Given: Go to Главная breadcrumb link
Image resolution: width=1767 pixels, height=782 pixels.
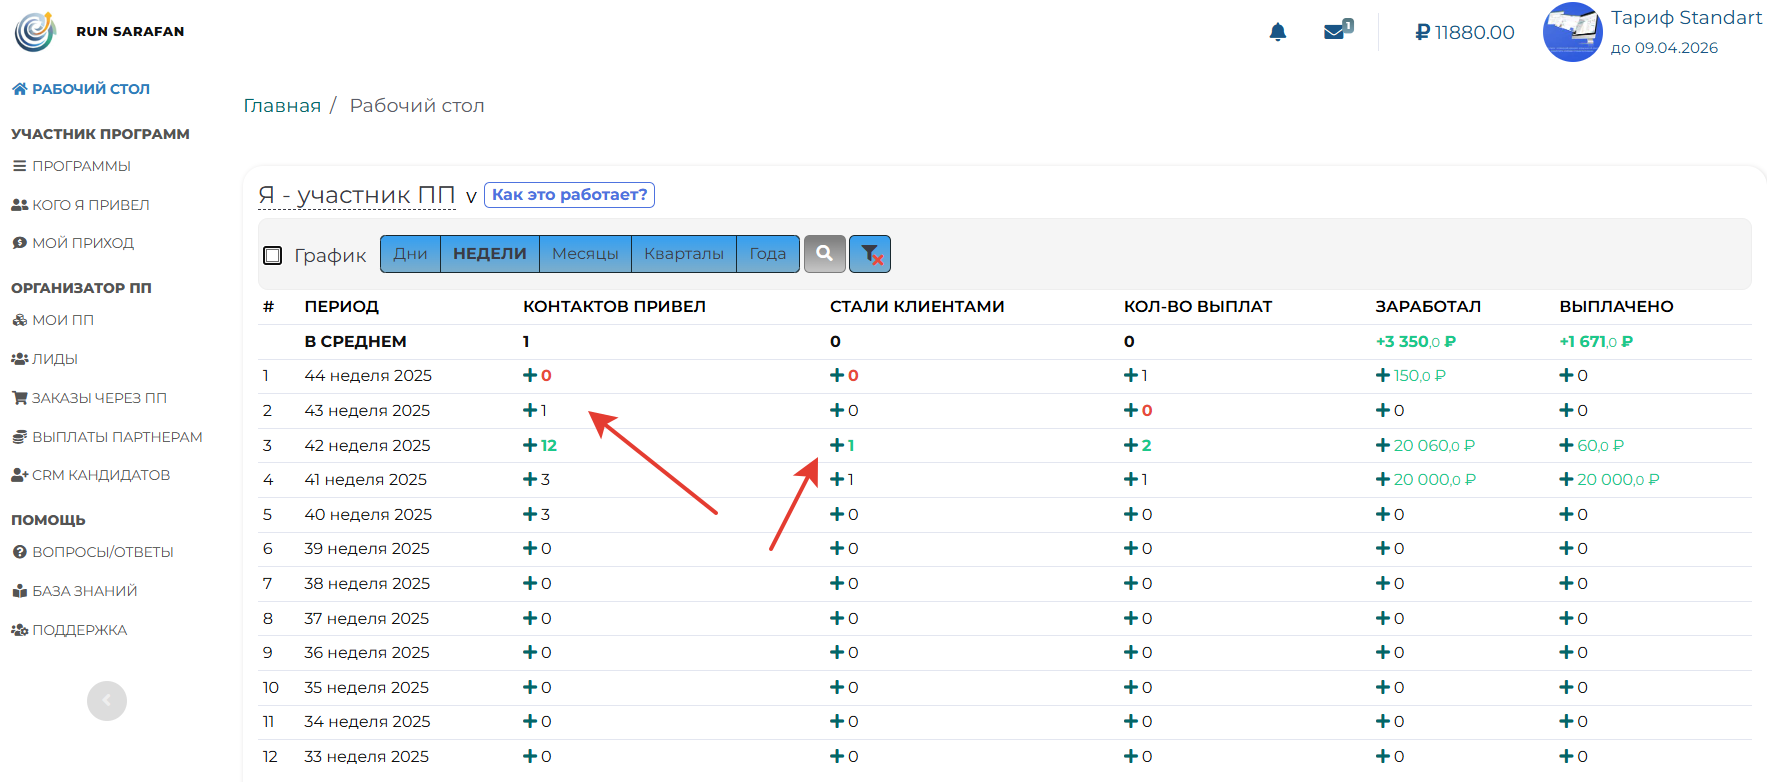Looking at the screenshot, I should (282, 106).
